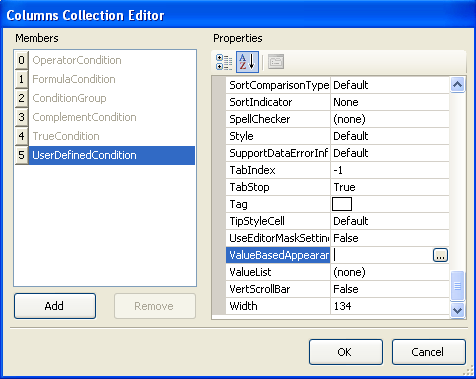
Task: Click SortIndicator value None
Action: [x=390, y=102]
